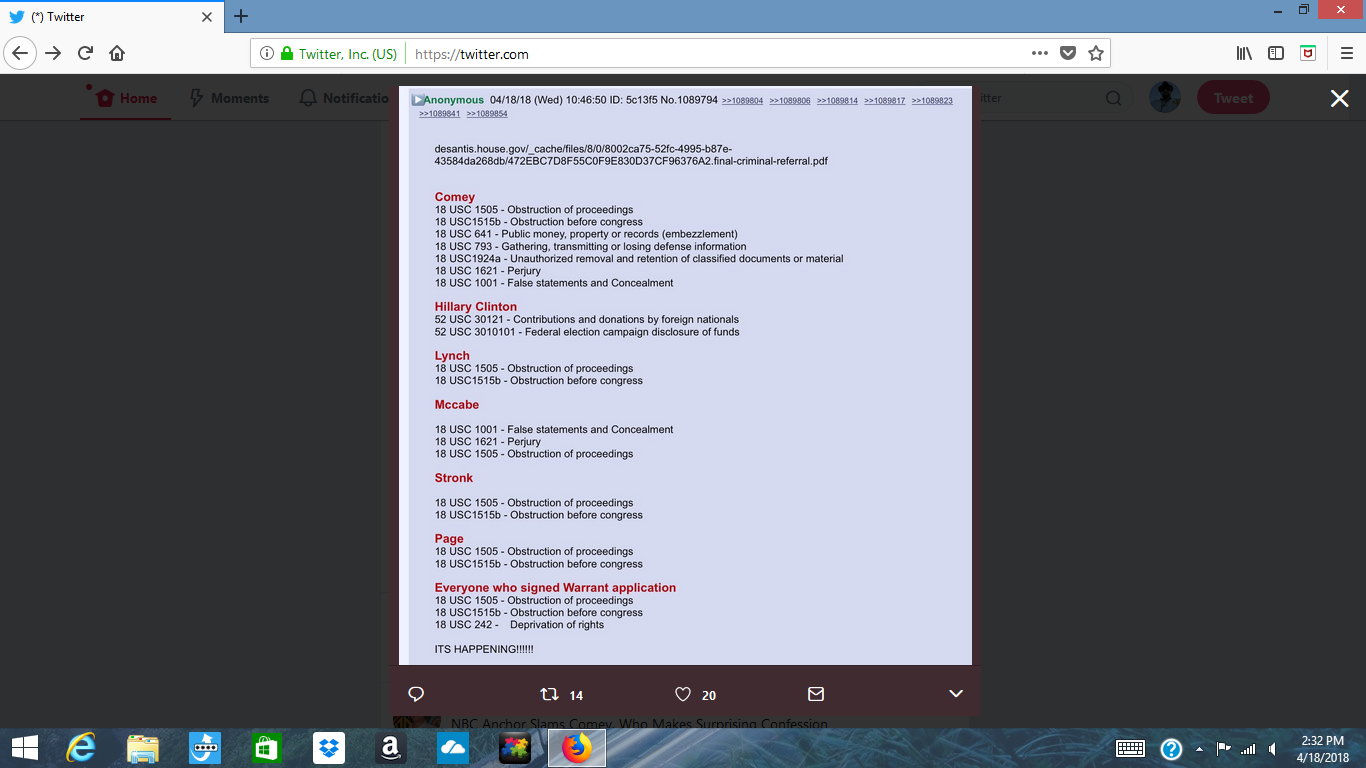Send tweet via direct message envelope

pos(816,694)
